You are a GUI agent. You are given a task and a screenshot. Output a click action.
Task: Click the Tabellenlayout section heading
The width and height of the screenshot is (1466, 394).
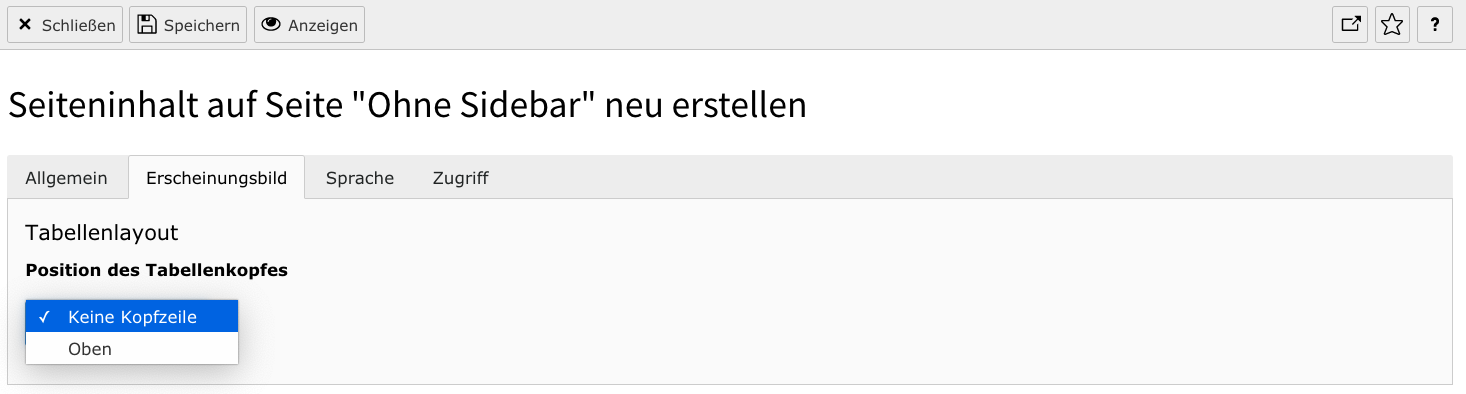[102, 233]
